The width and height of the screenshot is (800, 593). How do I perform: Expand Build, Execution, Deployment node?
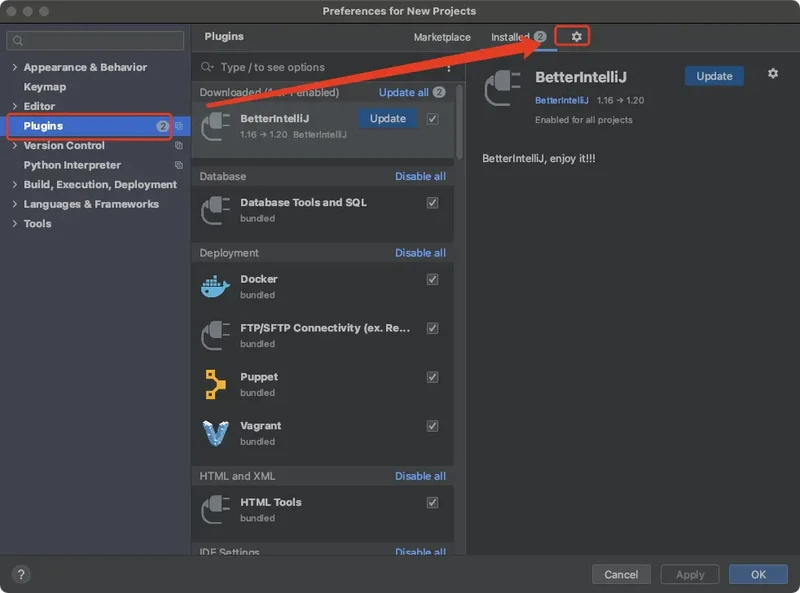coord(14,185)
